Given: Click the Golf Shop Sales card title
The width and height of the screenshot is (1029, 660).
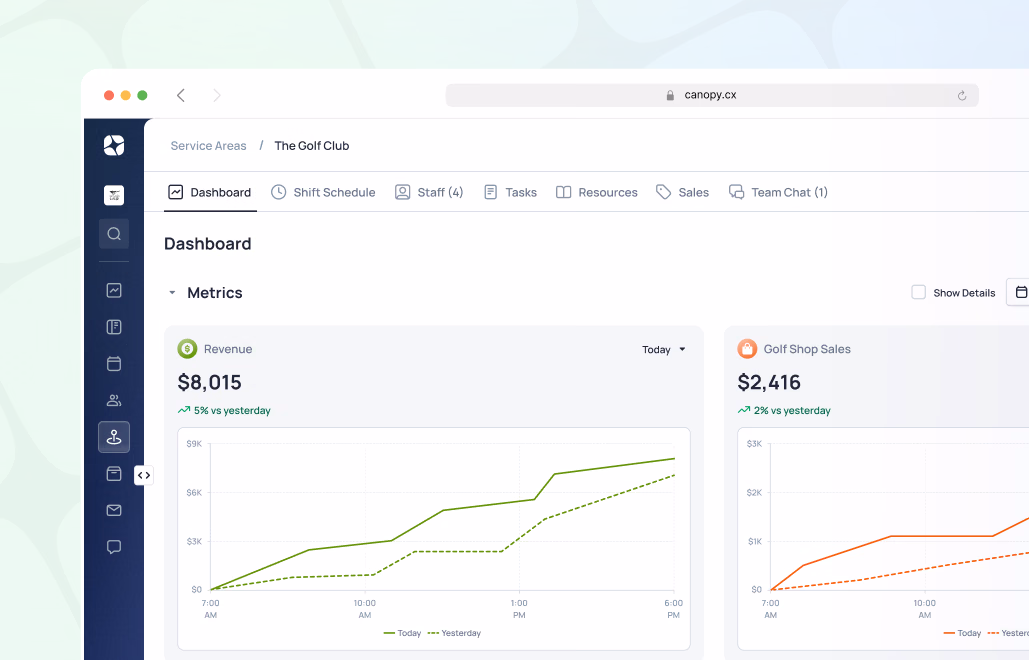Looking at the screenshot, I should click(x=807, y=349).
